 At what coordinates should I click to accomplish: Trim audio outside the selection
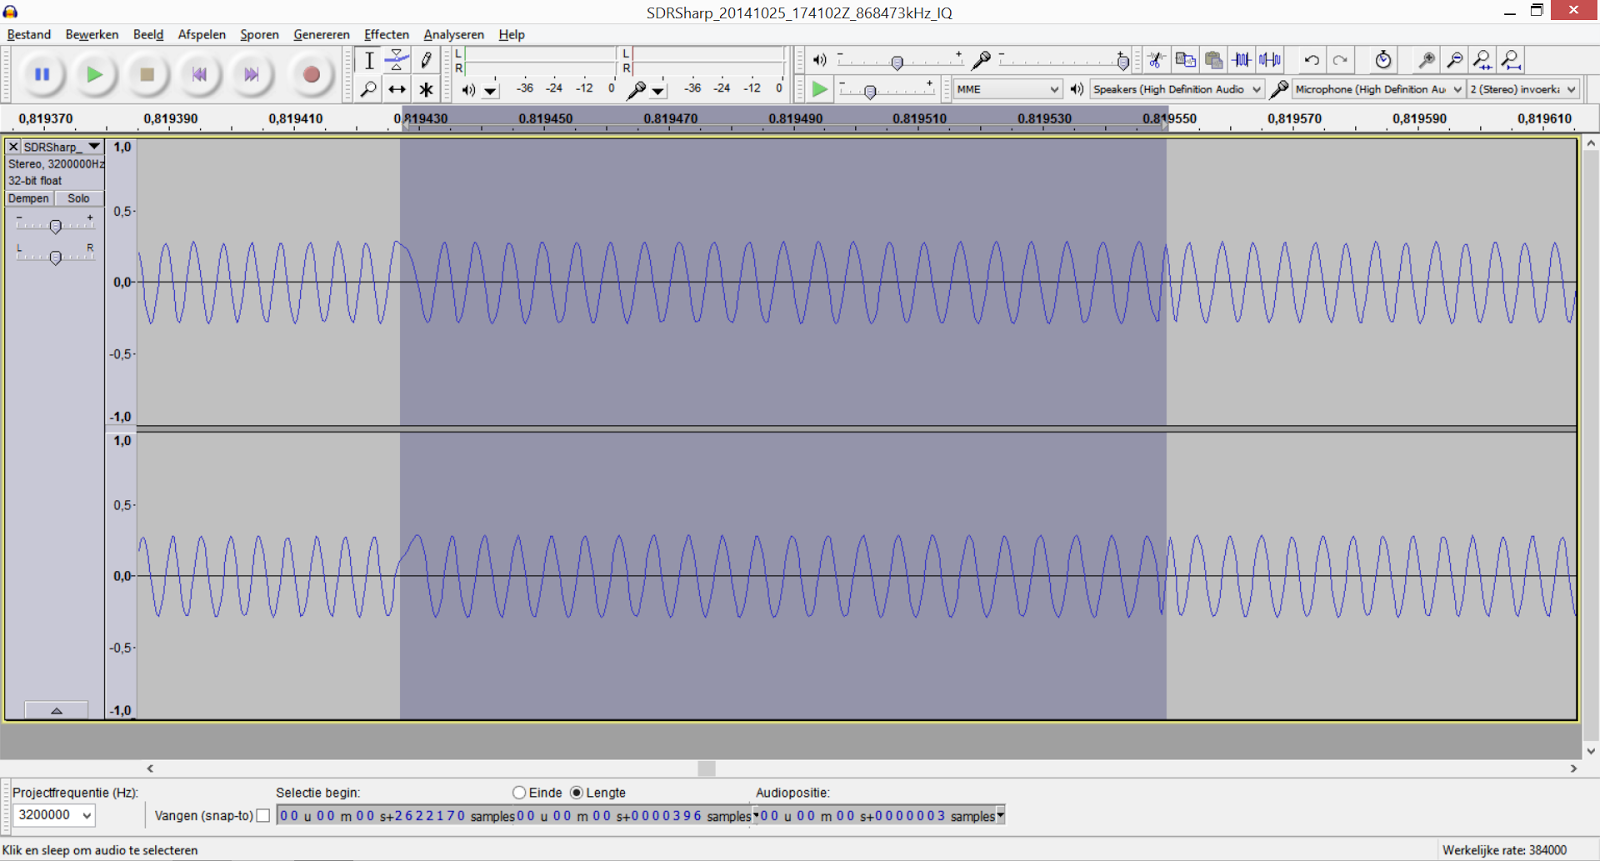click(x=1242, y=60)
